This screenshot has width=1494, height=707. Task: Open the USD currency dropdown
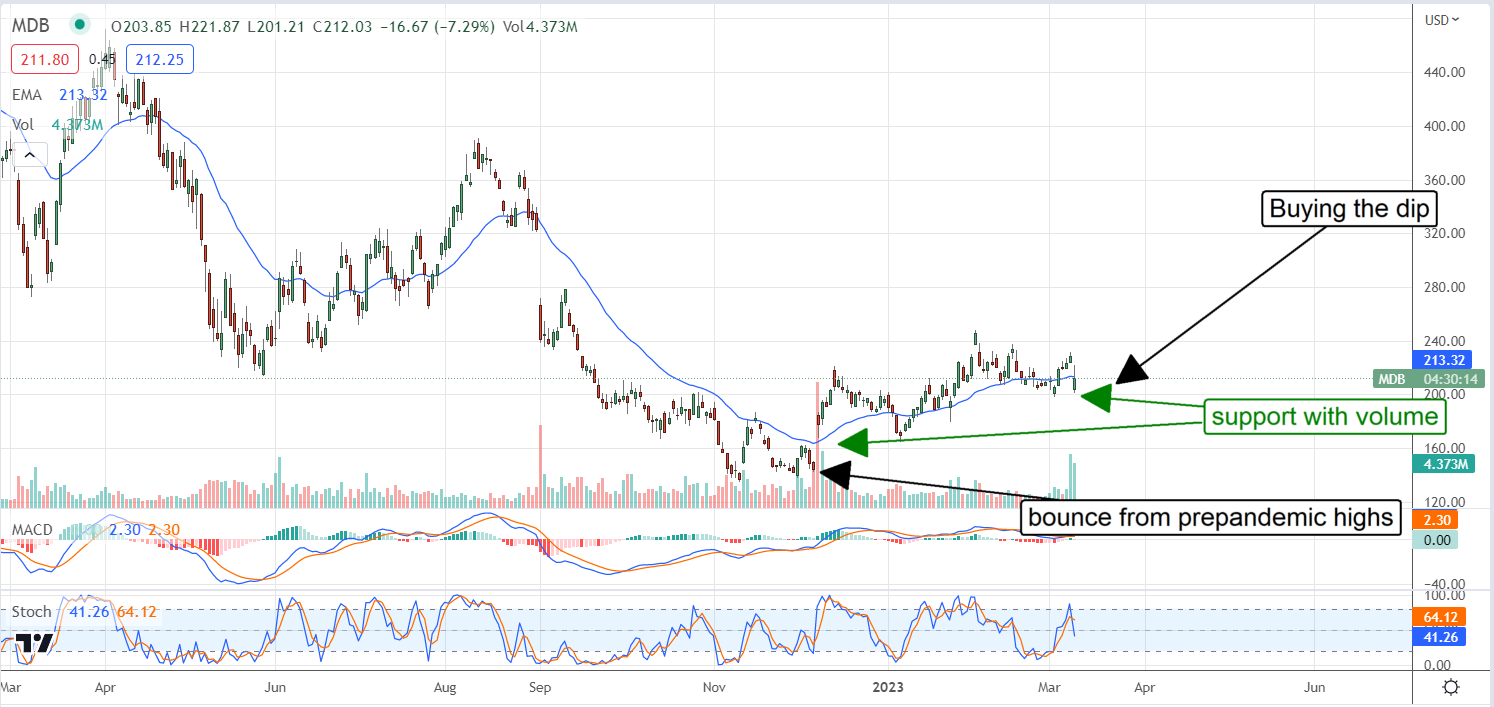tap(1441, 19)
